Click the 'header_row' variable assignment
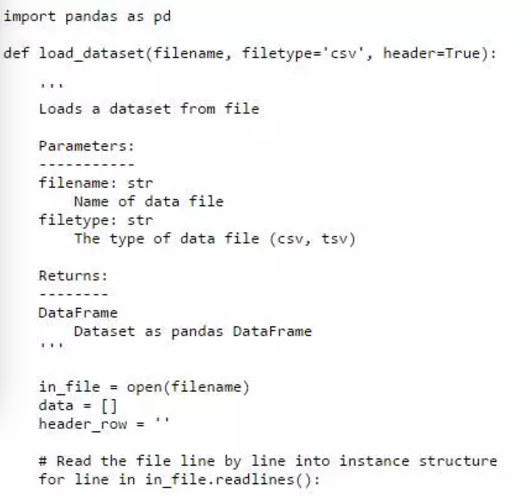Image resolution: width=531 pixels, height=499 pixels. (x=104, y=424)
